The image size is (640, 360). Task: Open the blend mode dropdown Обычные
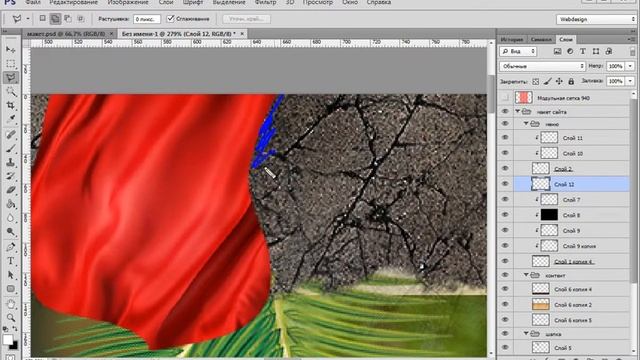click(542, 66)
